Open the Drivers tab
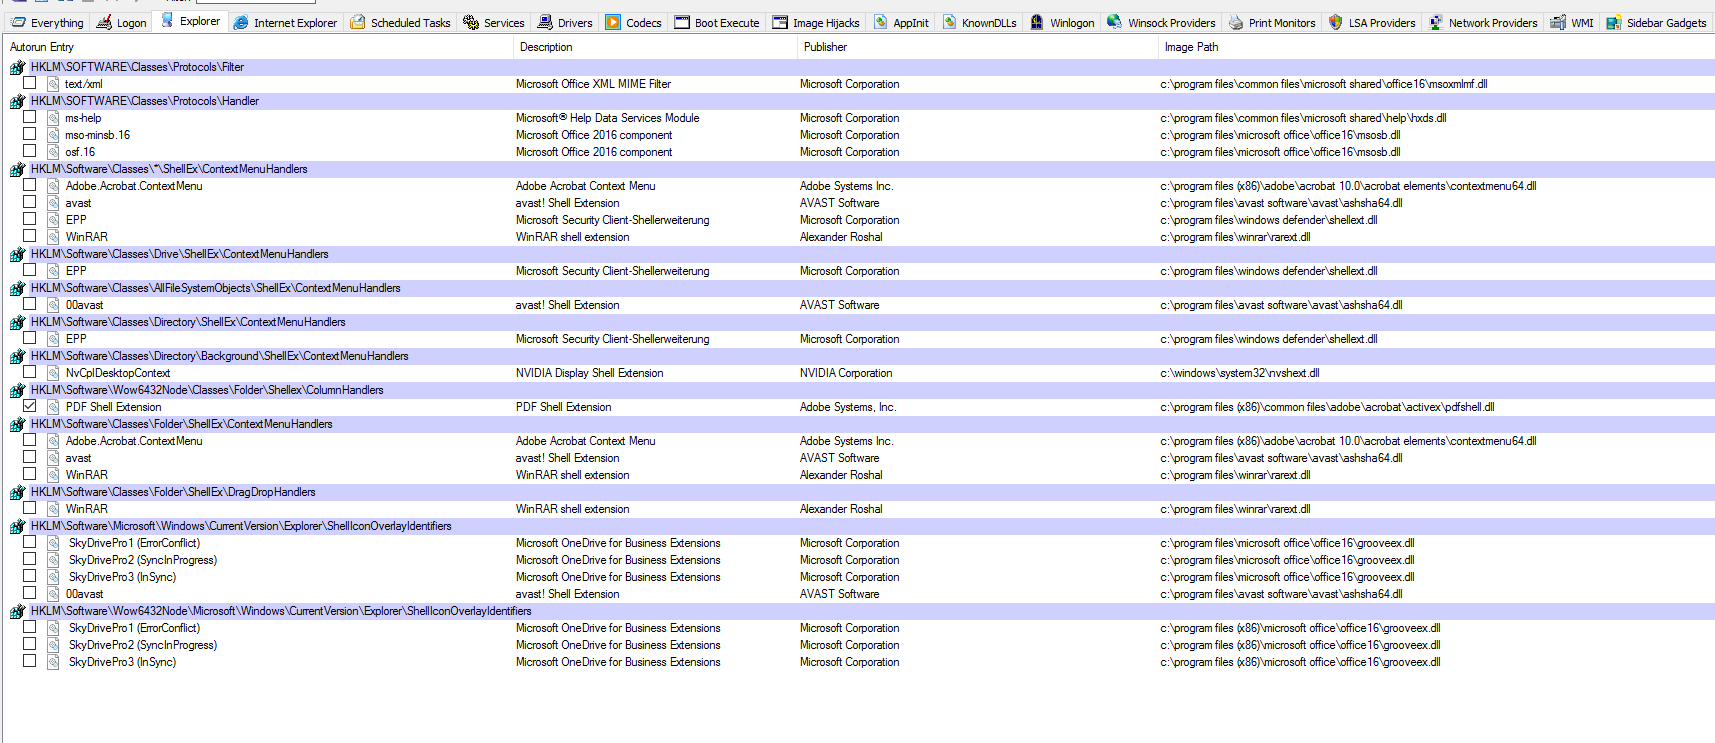This screenshot has width=1715, height=743. click(x=565, y=23)
